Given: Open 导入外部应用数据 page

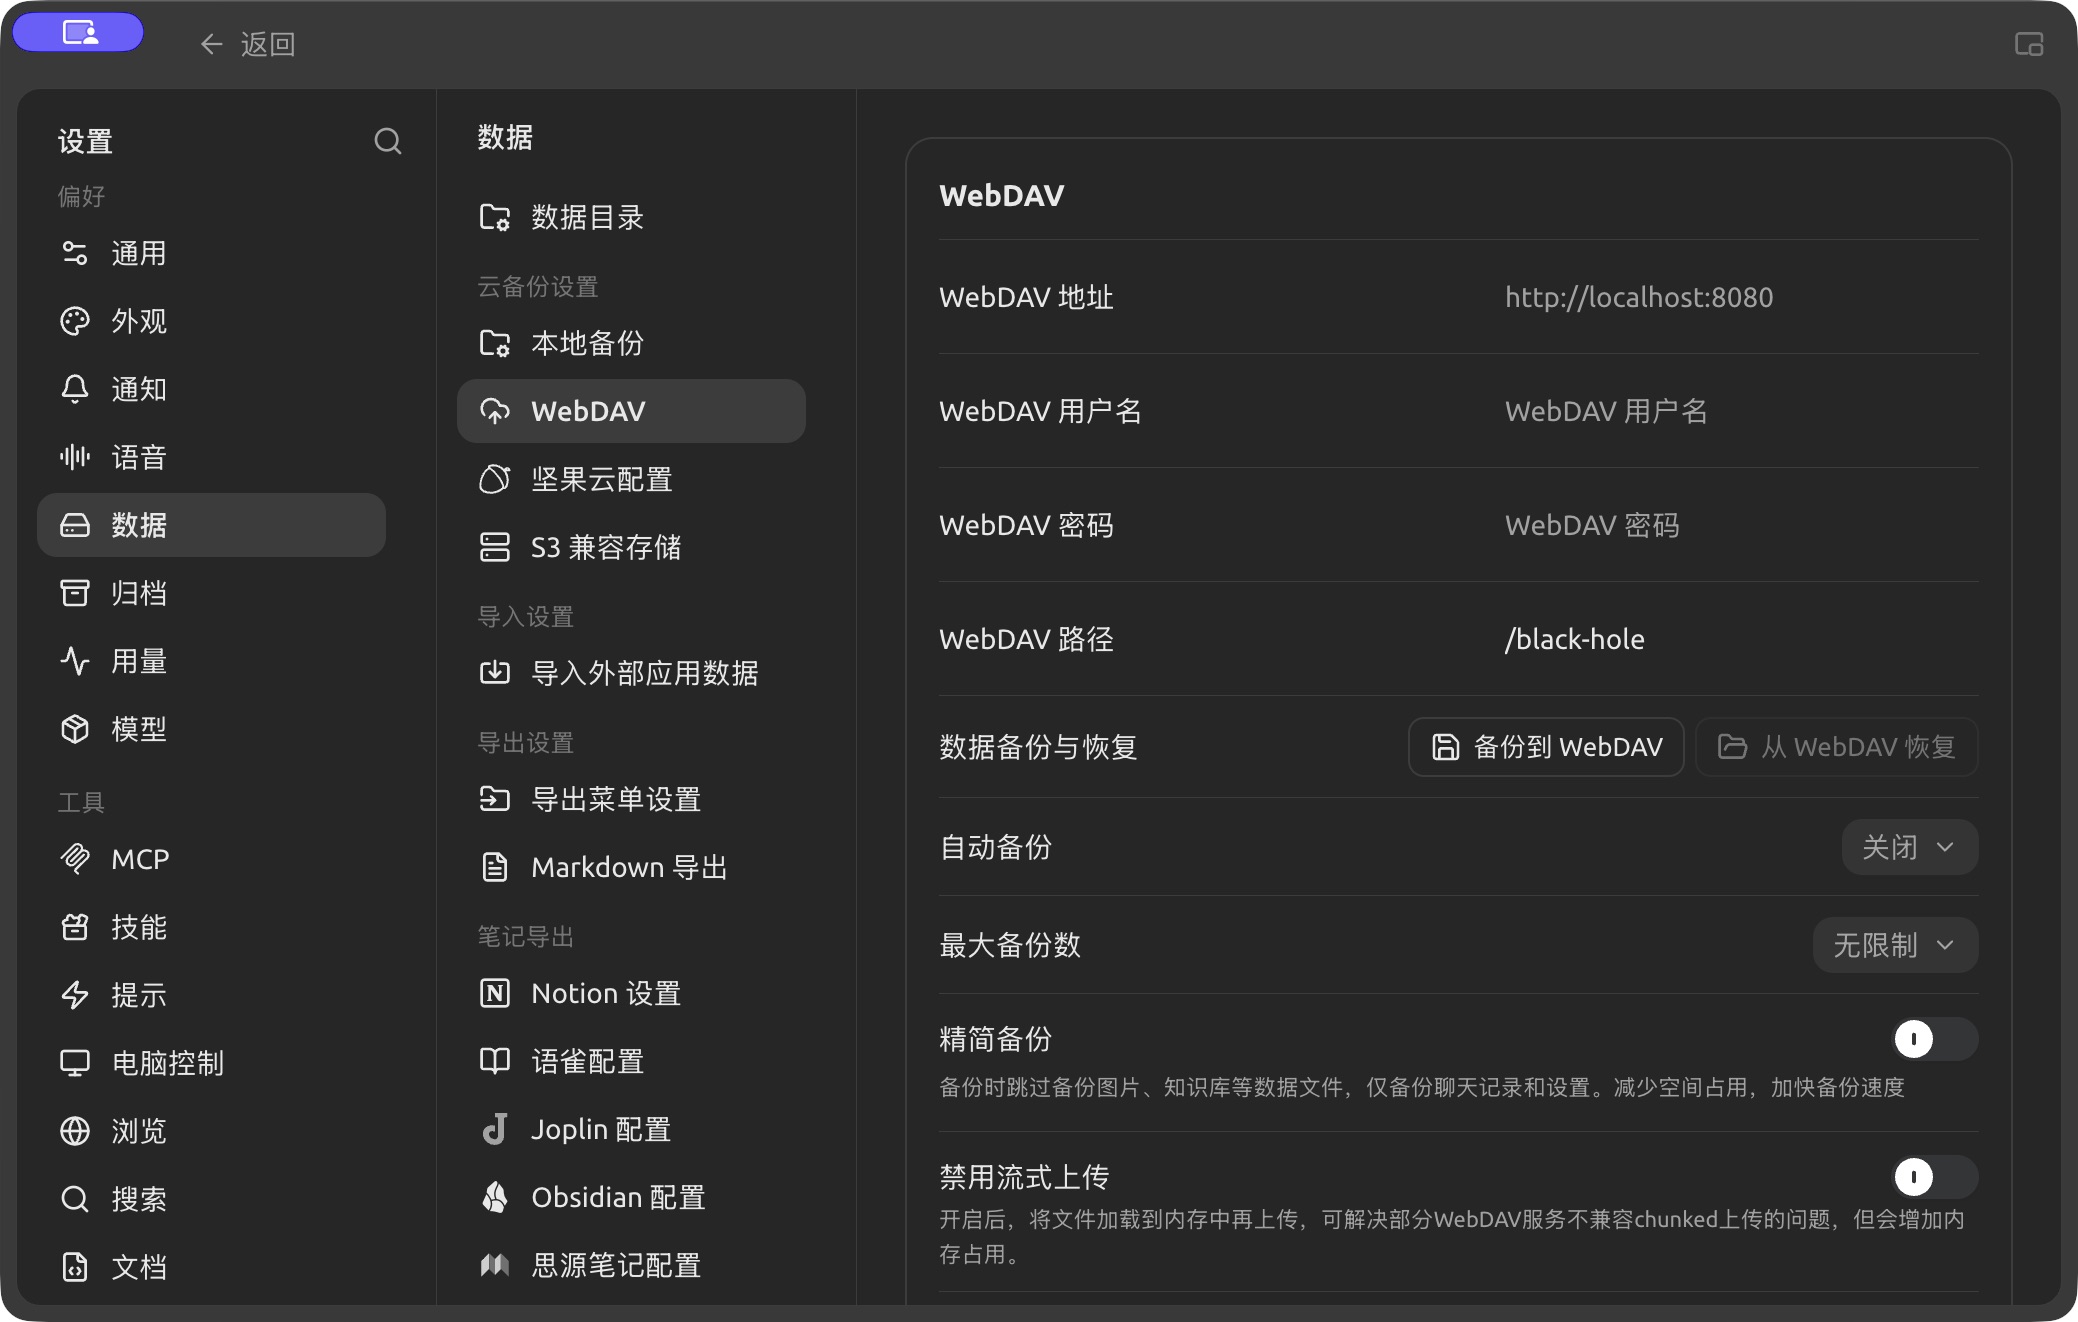Looking at the screenshot, I should coord(631,673).
